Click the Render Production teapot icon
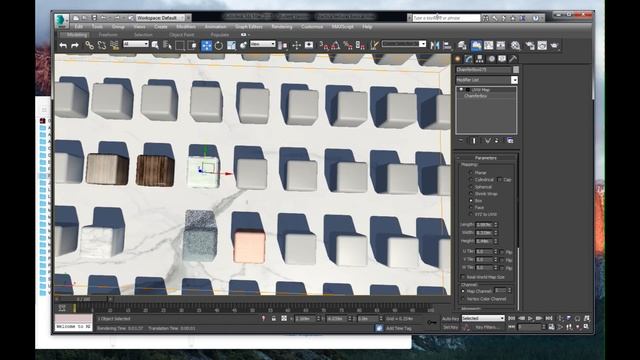 [554, 46]
